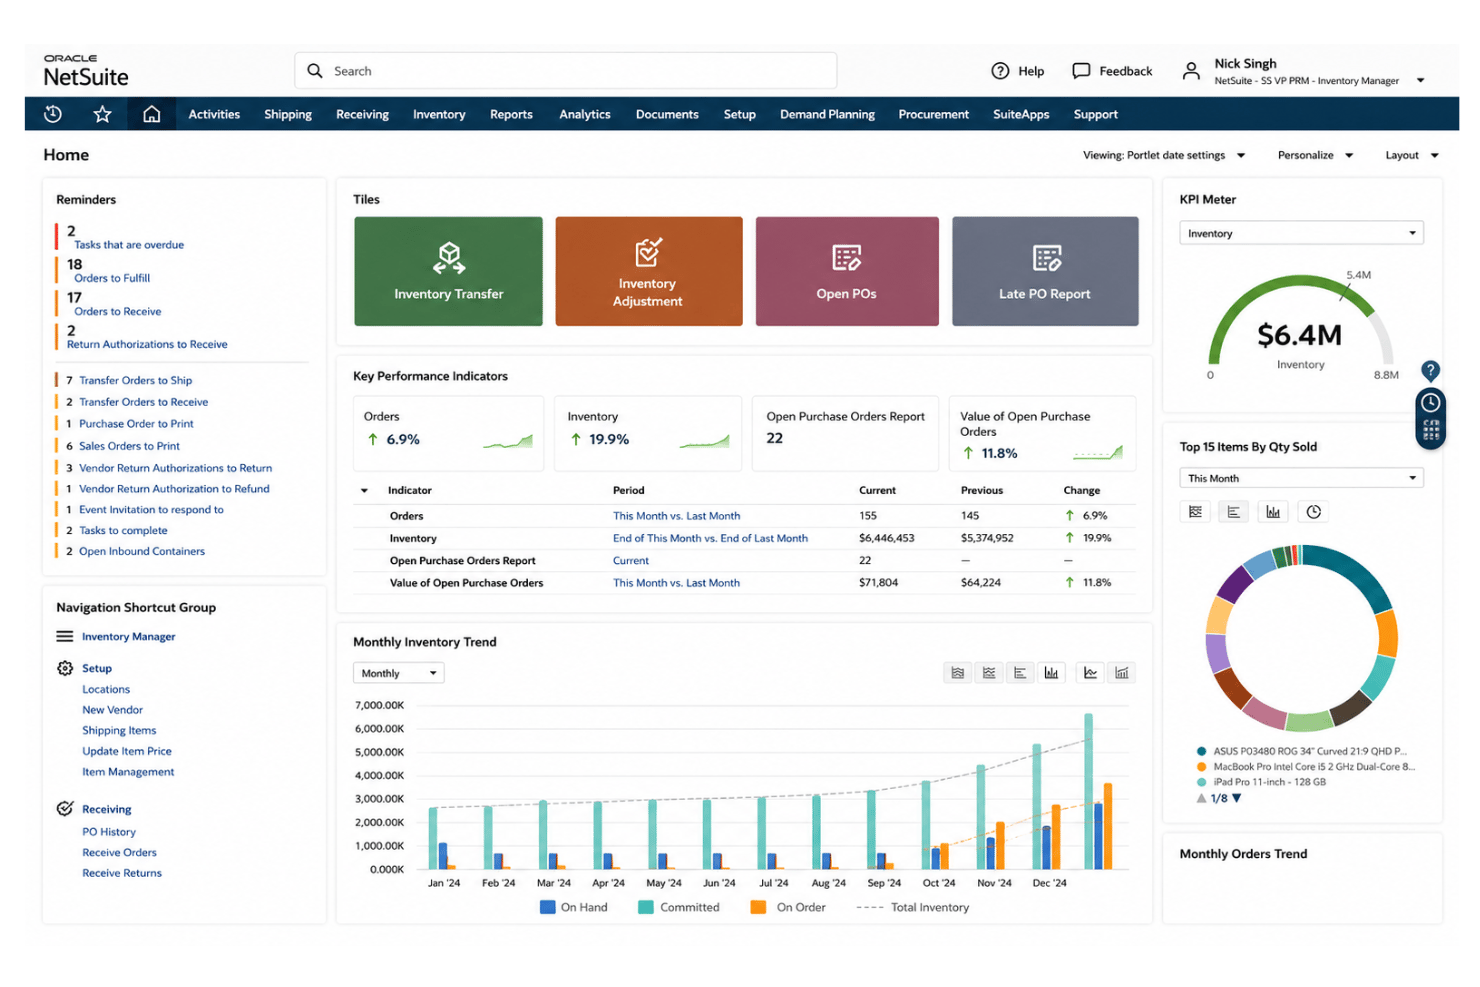This screenshot has width=1480, height=987.
Task: Open the Activities menu
Action: click(214, 114)
